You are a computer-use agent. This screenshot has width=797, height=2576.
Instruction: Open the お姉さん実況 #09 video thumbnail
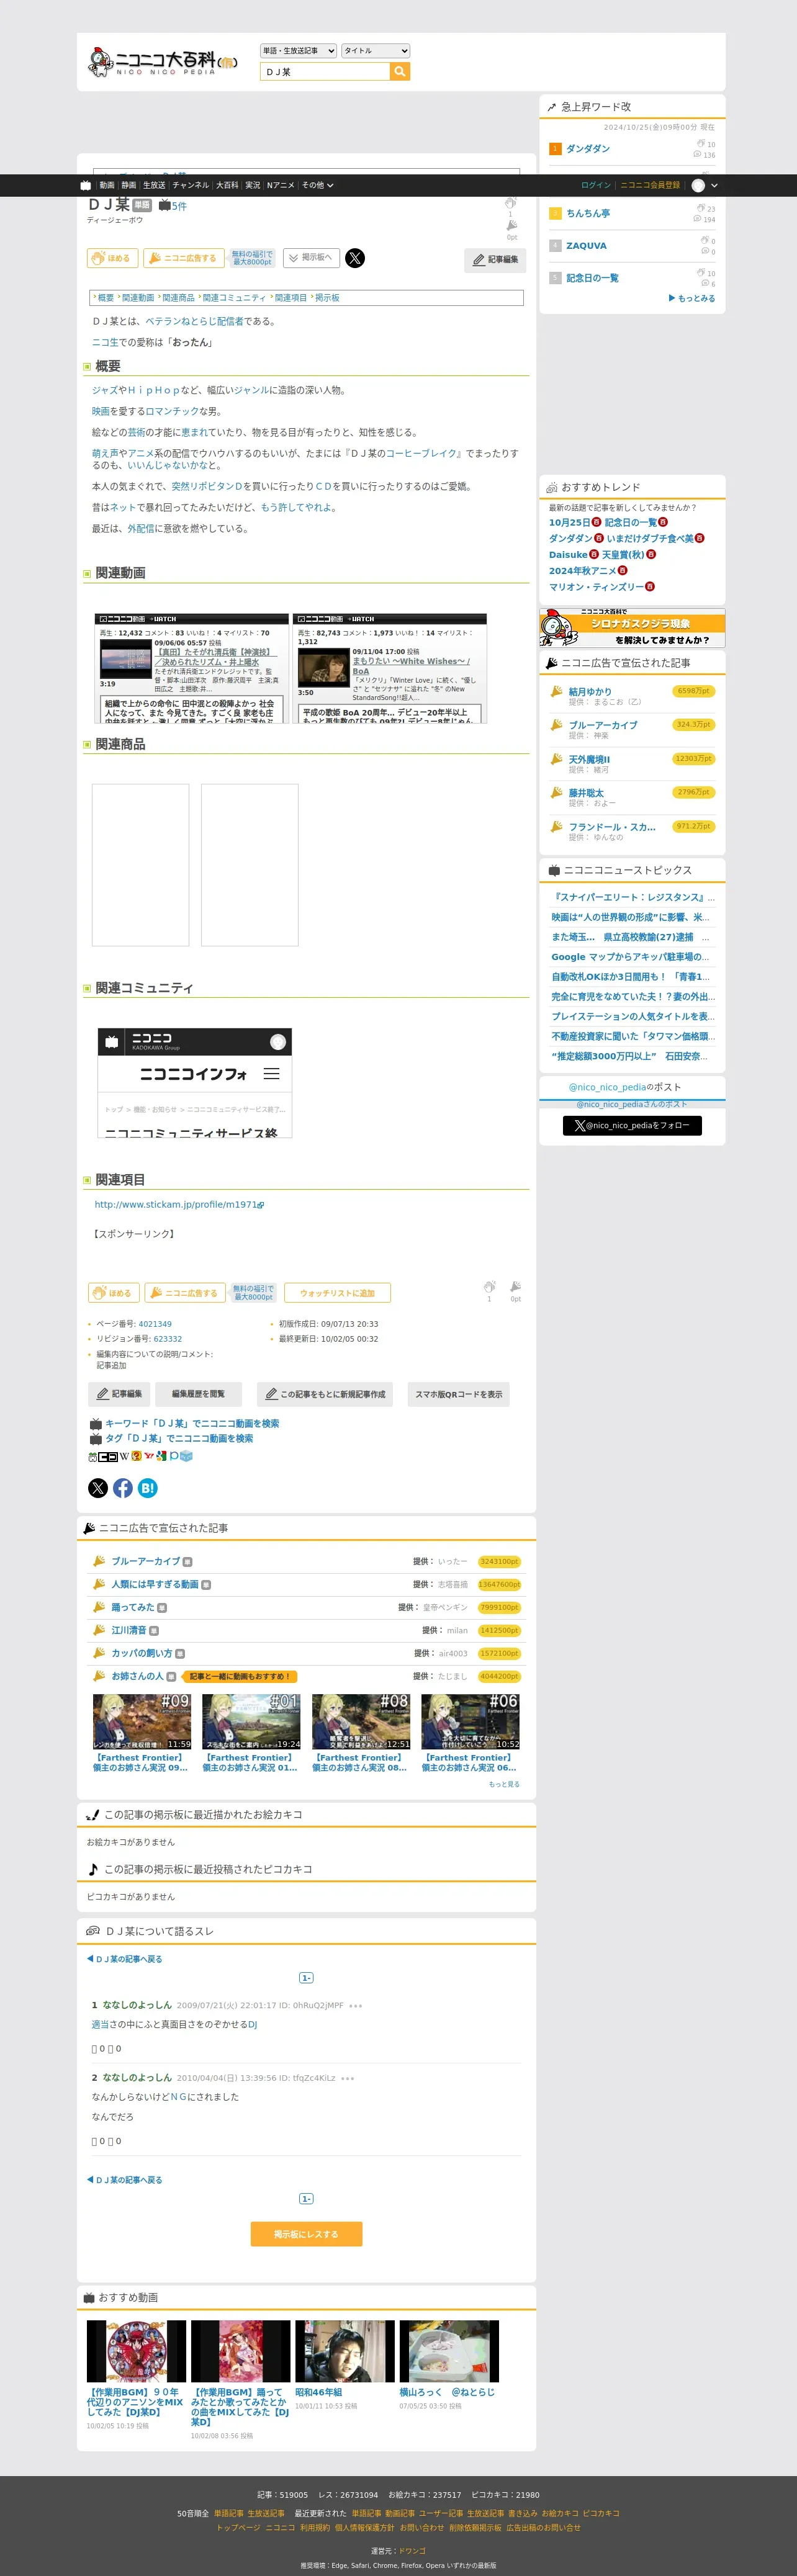click(x=142, y=1721)
